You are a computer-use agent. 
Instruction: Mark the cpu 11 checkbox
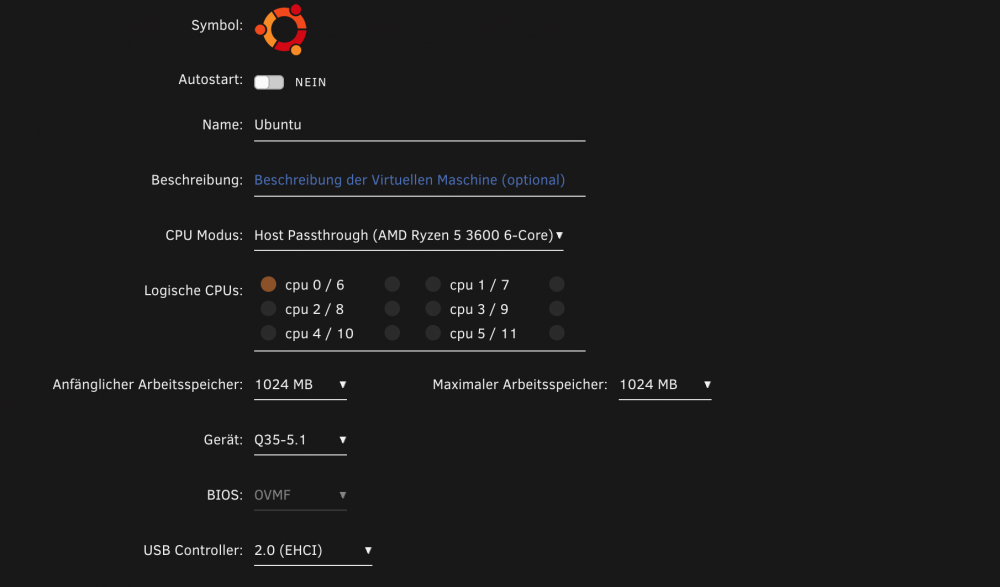[557, 333]
